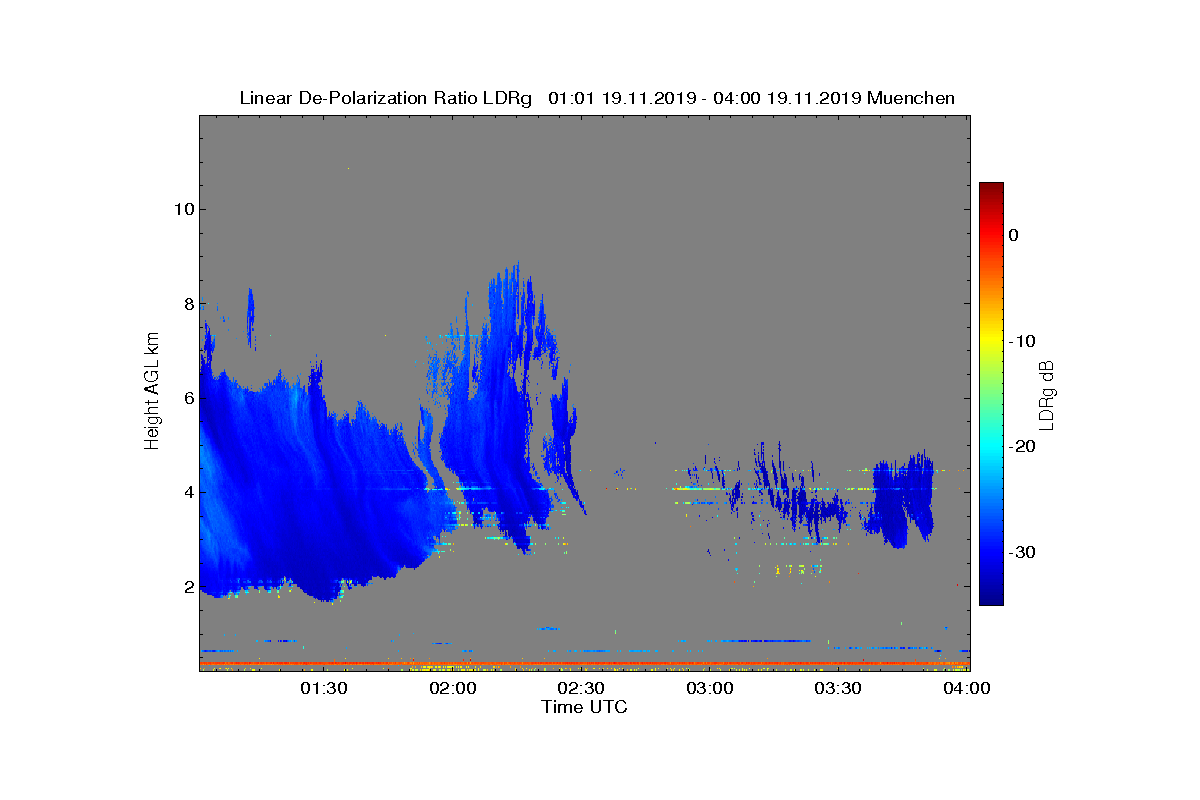Click the height tick label 10
The height and width of the screenshot is (800, 1200).
[x=183, y=209]
